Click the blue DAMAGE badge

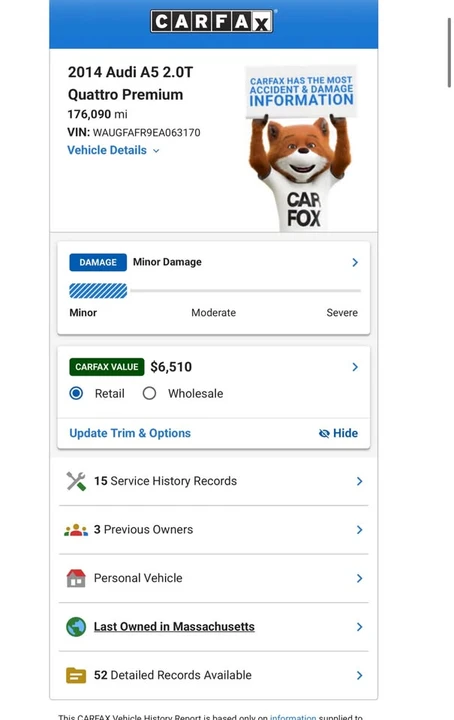(x=98, y=262)
